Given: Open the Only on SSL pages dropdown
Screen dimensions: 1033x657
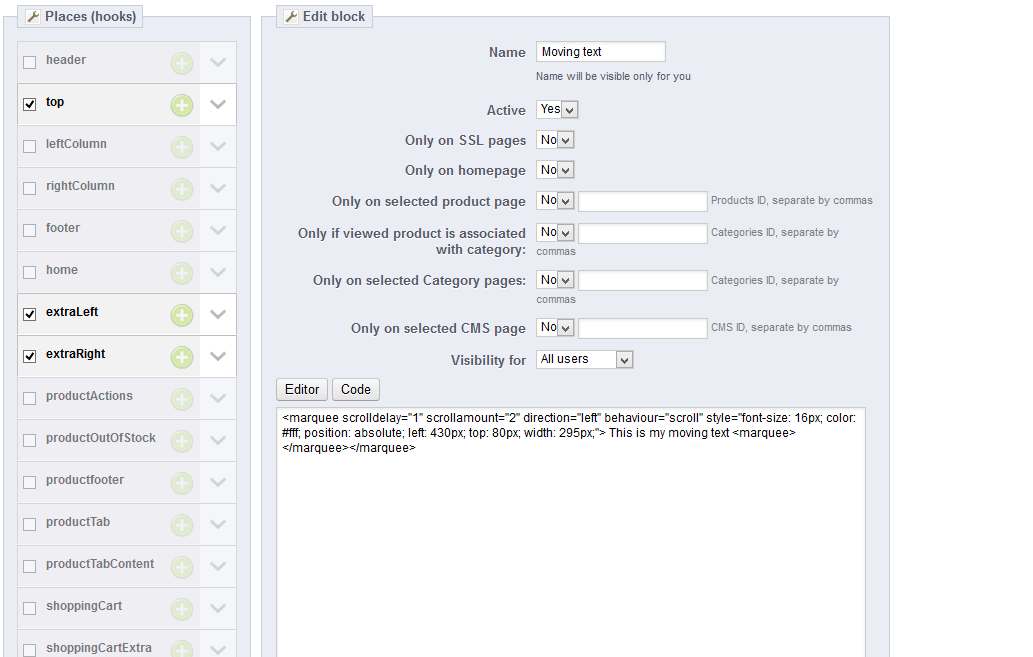Looking at the screenshot, I should pos(555,140).
